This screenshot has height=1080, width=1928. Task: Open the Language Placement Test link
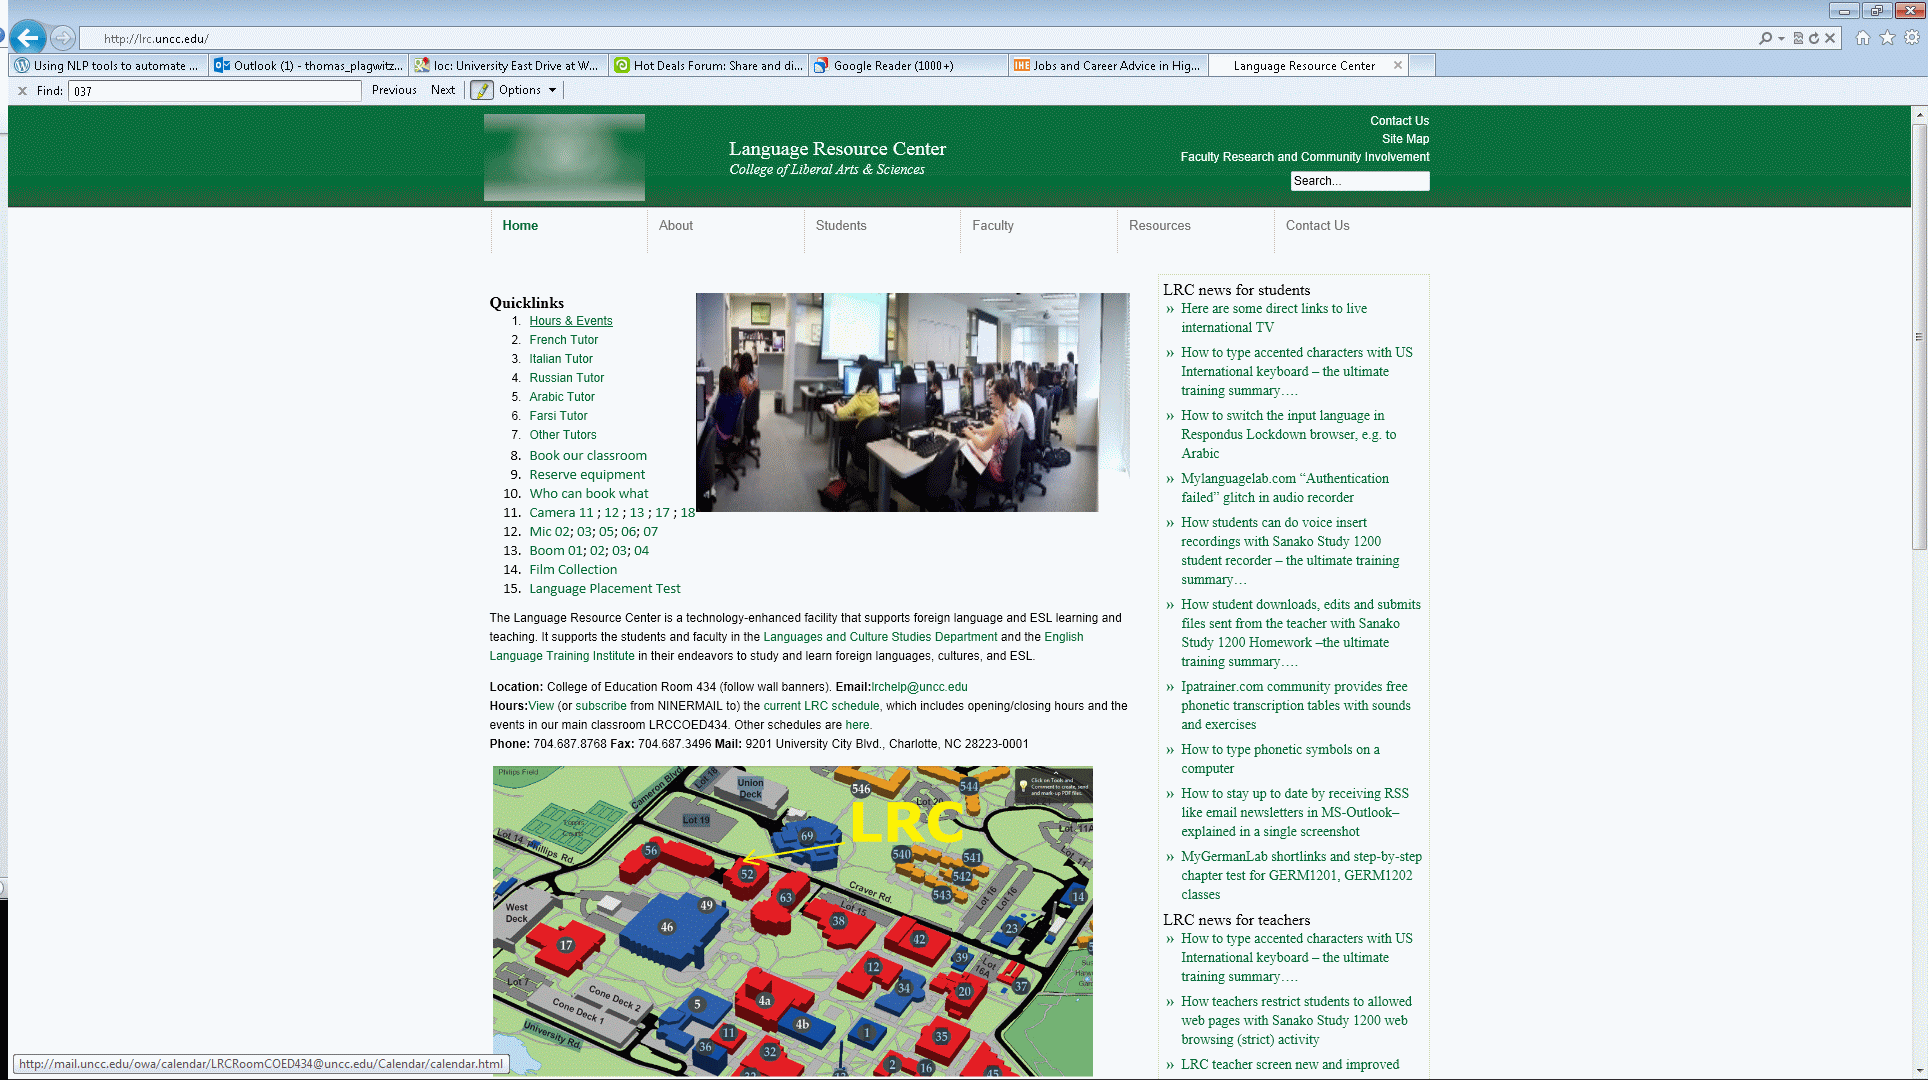[604, 589]
